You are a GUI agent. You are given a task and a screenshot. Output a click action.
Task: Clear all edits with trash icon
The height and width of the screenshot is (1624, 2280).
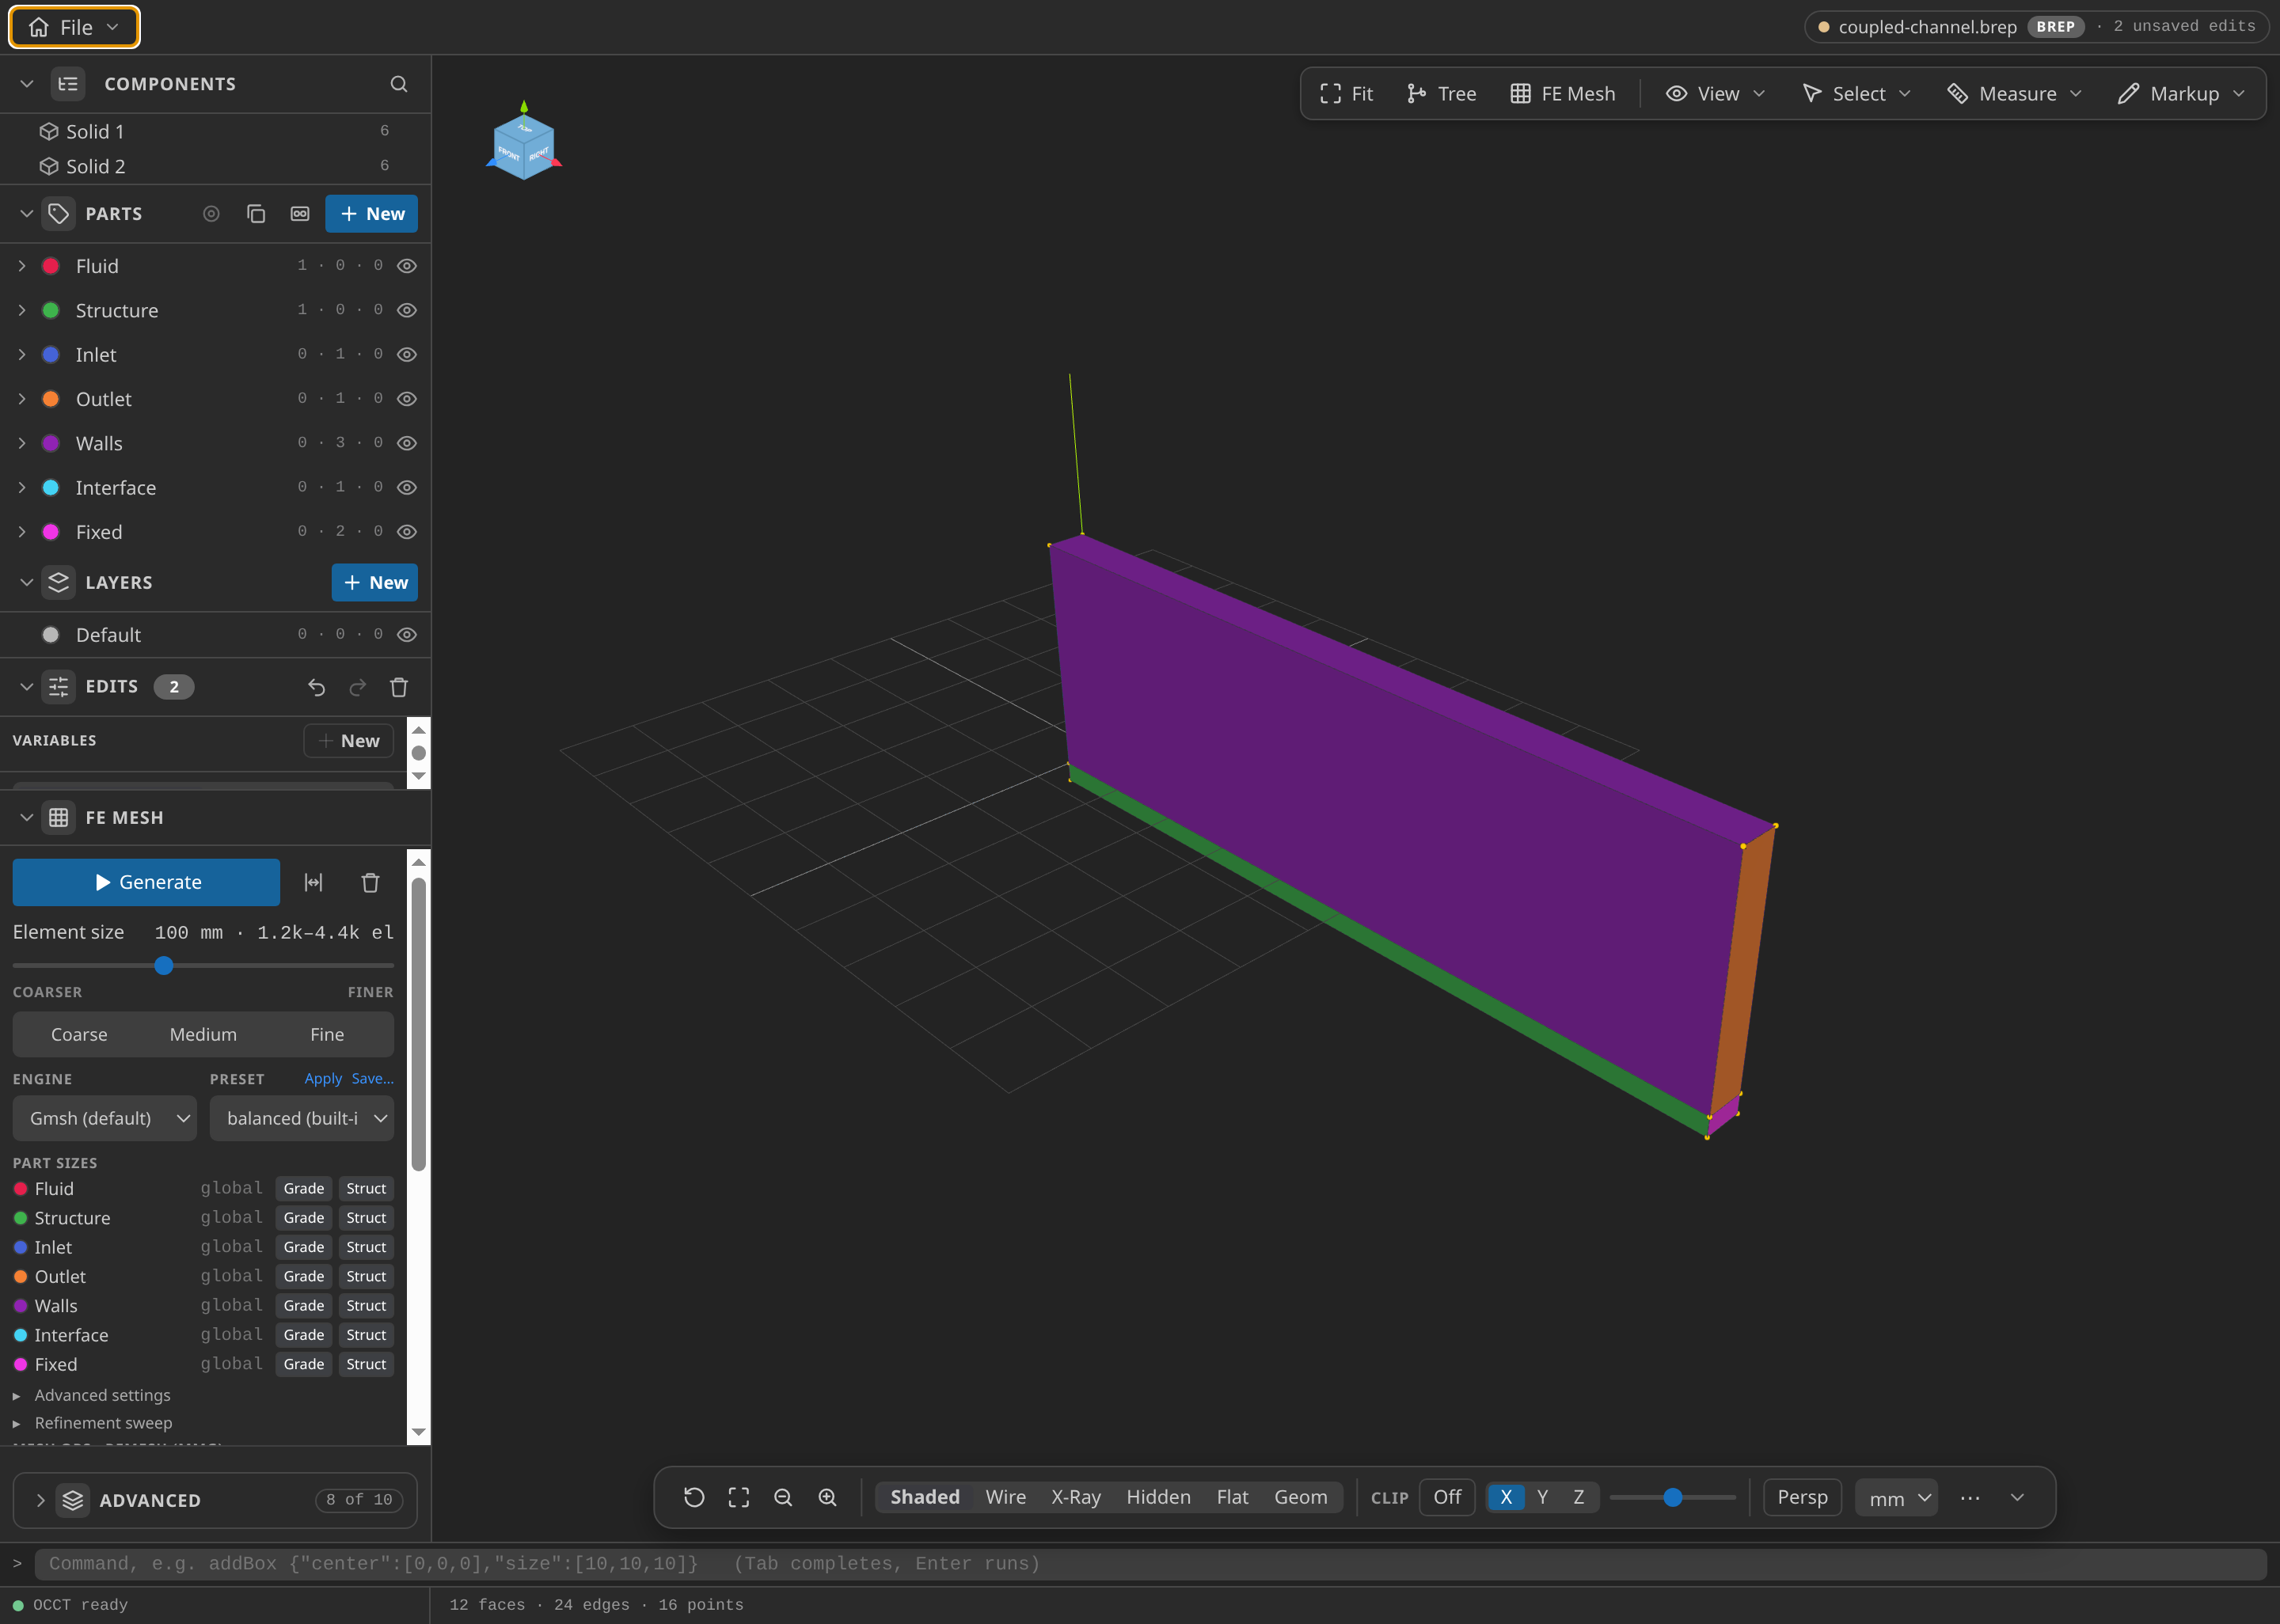tap(399, 687)
